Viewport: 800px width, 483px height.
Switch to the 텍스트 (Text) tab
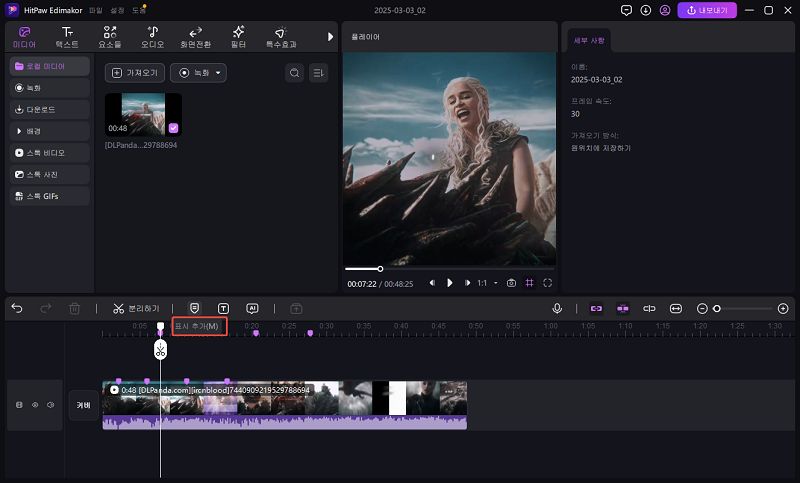click(67, 37)
